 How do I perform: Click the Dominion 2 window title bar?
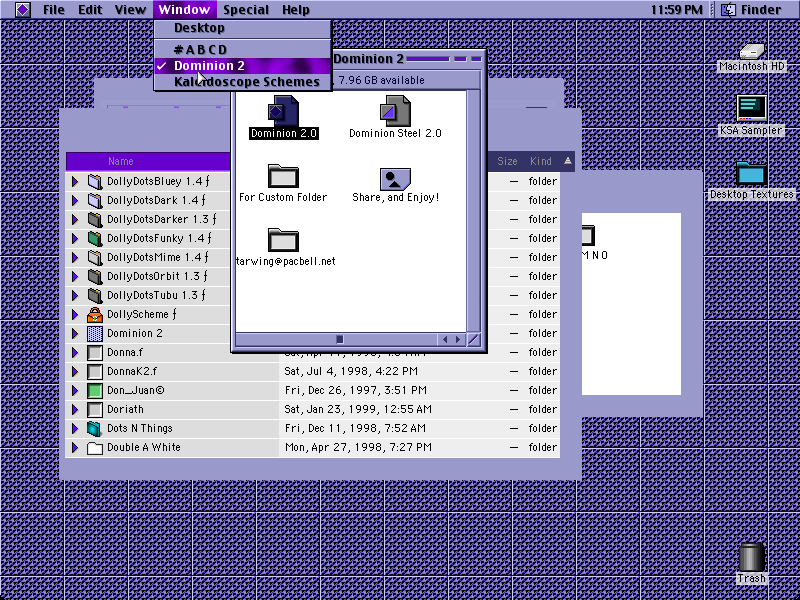pyautogui.click(x=409, y=59)
